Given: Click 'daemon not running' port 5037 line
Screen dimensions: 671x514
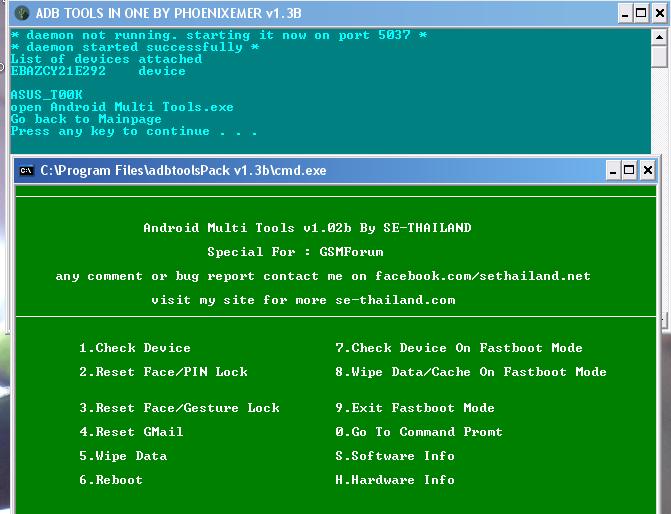Looking at the screenshot, I should 219,35.
